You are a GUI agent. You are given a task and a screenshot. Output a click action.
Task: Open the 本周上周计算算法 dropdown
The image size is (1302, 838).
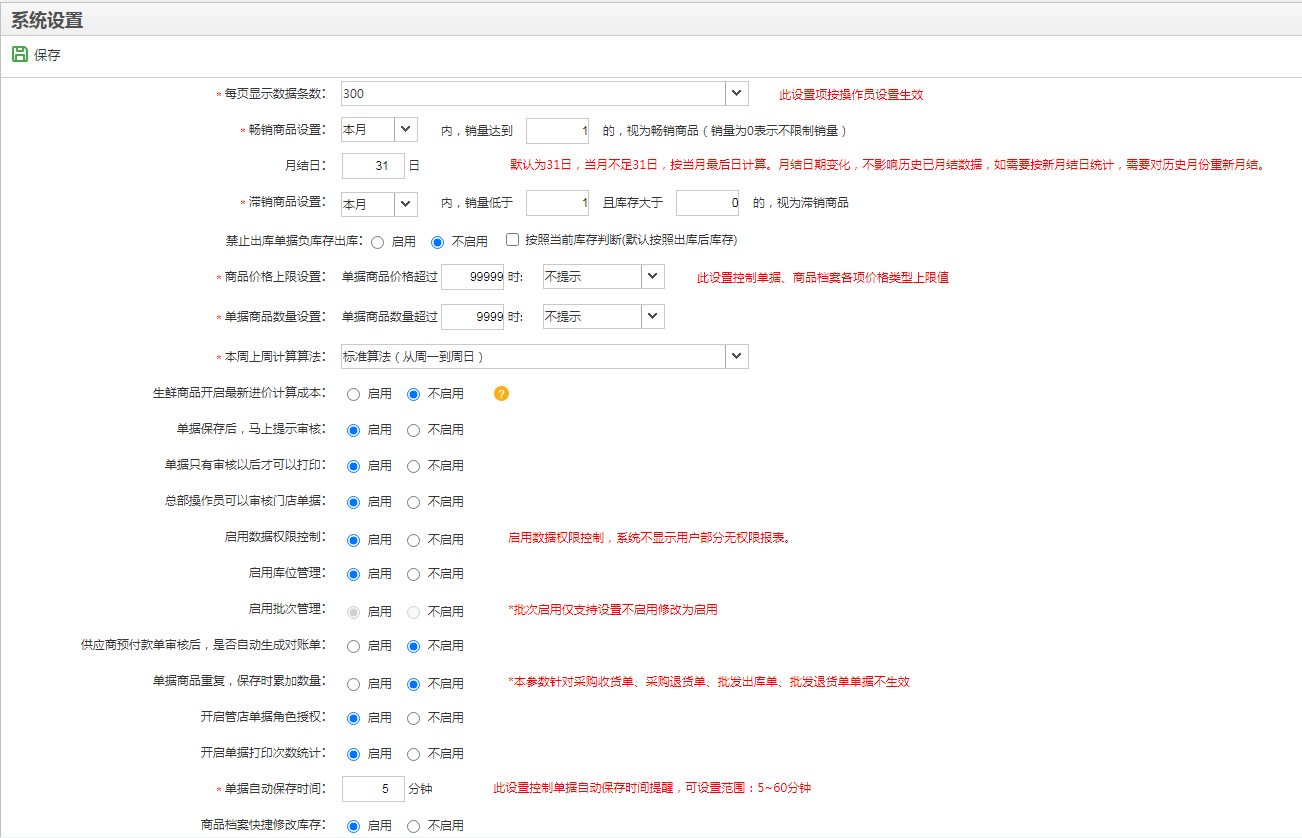pyautogui.click(x=737, y=356)
